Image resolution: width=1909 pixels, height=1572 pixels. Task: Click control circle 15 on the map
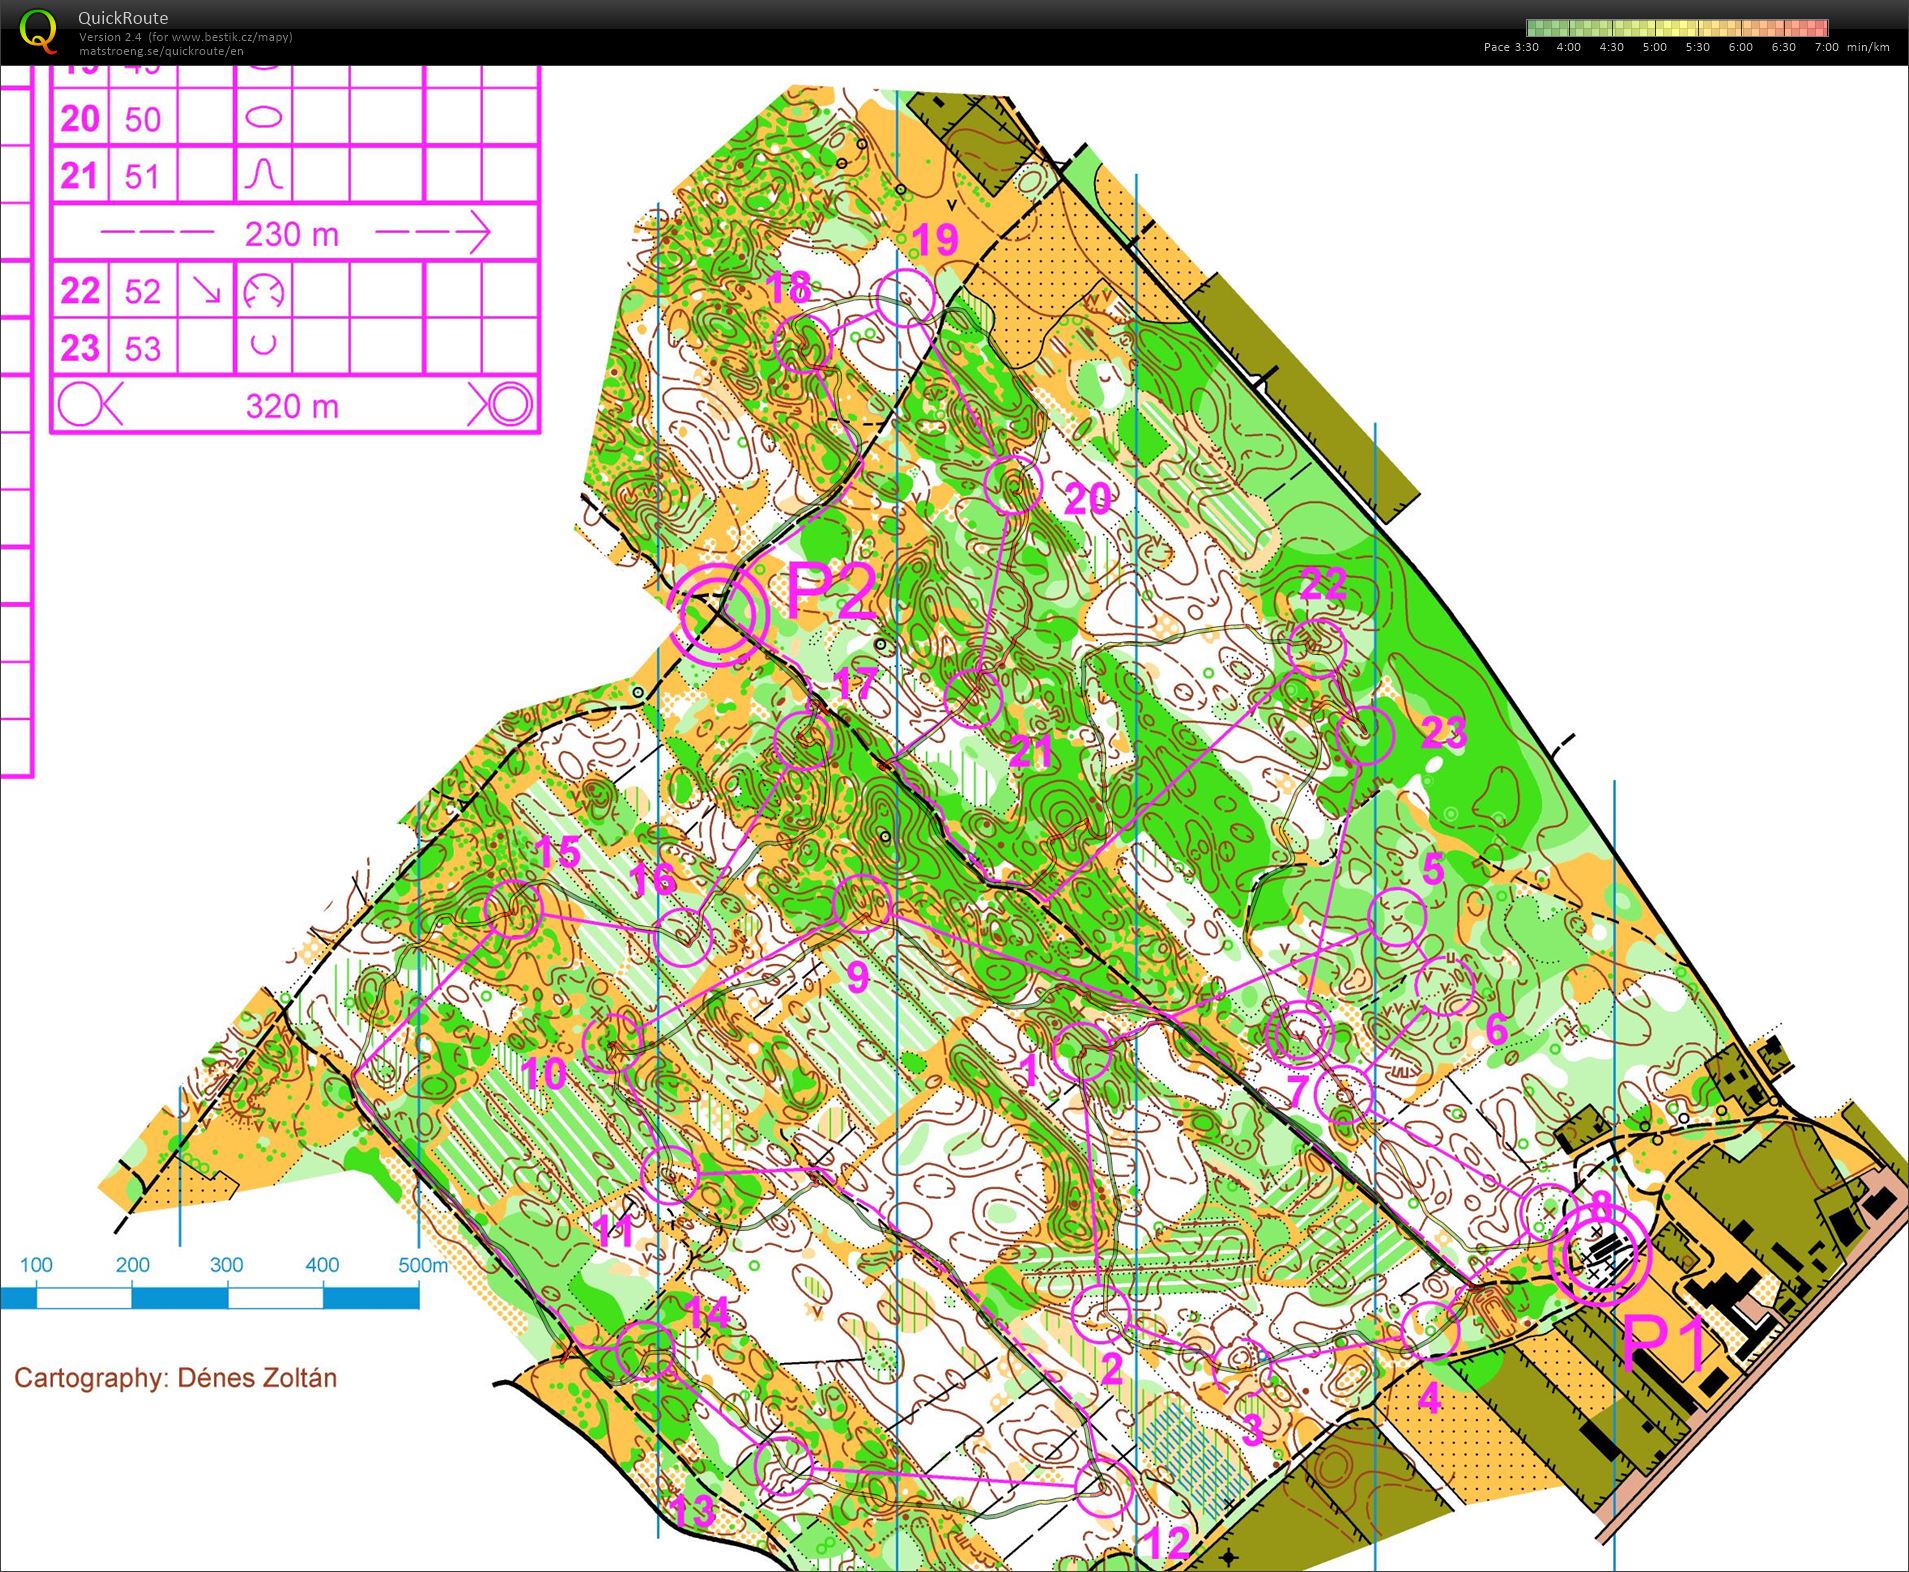pos(513,909)
